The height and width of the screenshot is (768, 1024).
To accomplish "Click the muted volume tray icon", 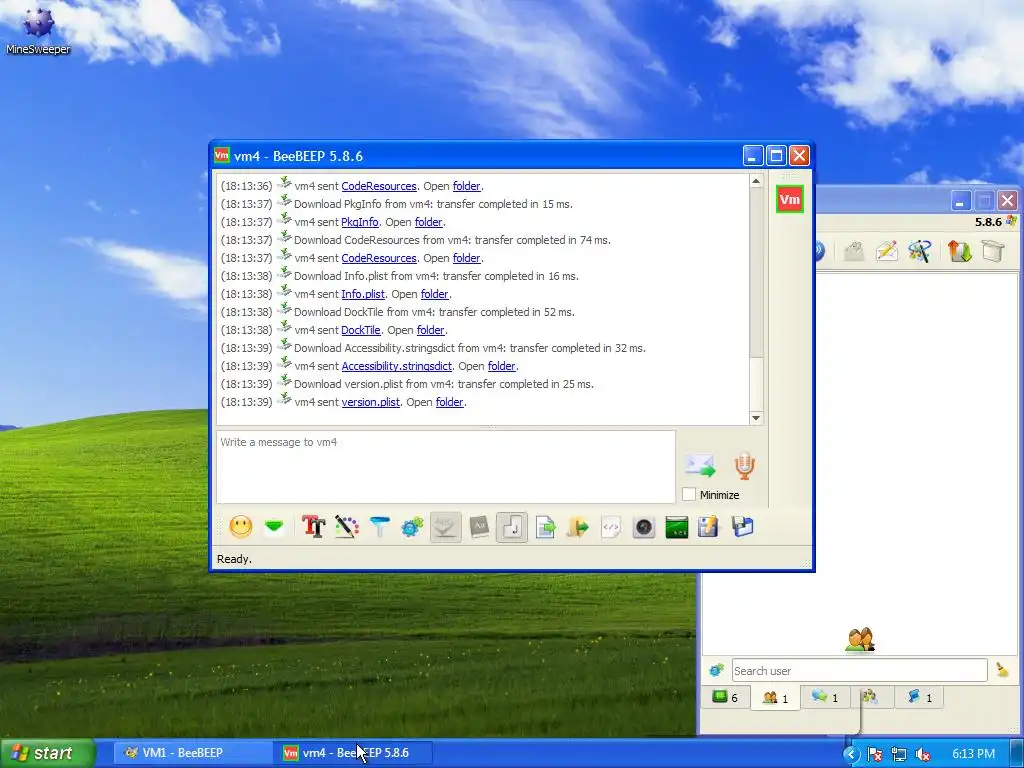I will pyautogui.click(x=923, y=754).
